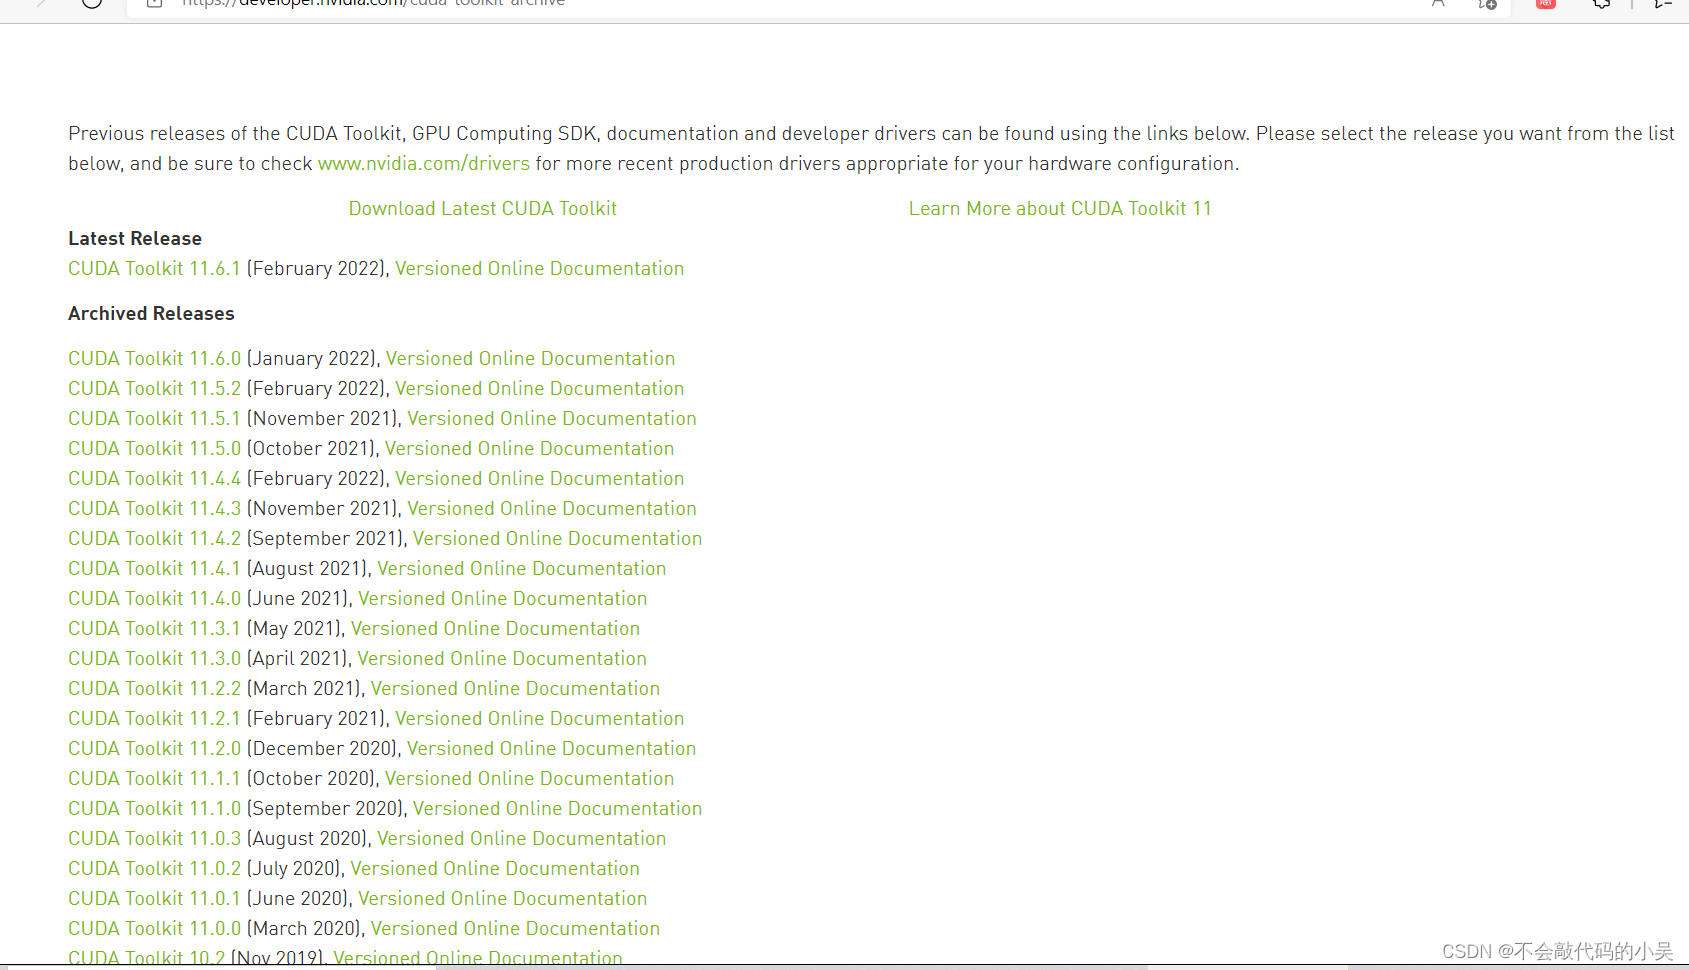Click the '(March 2020)' date text

[x=304, y=929]
